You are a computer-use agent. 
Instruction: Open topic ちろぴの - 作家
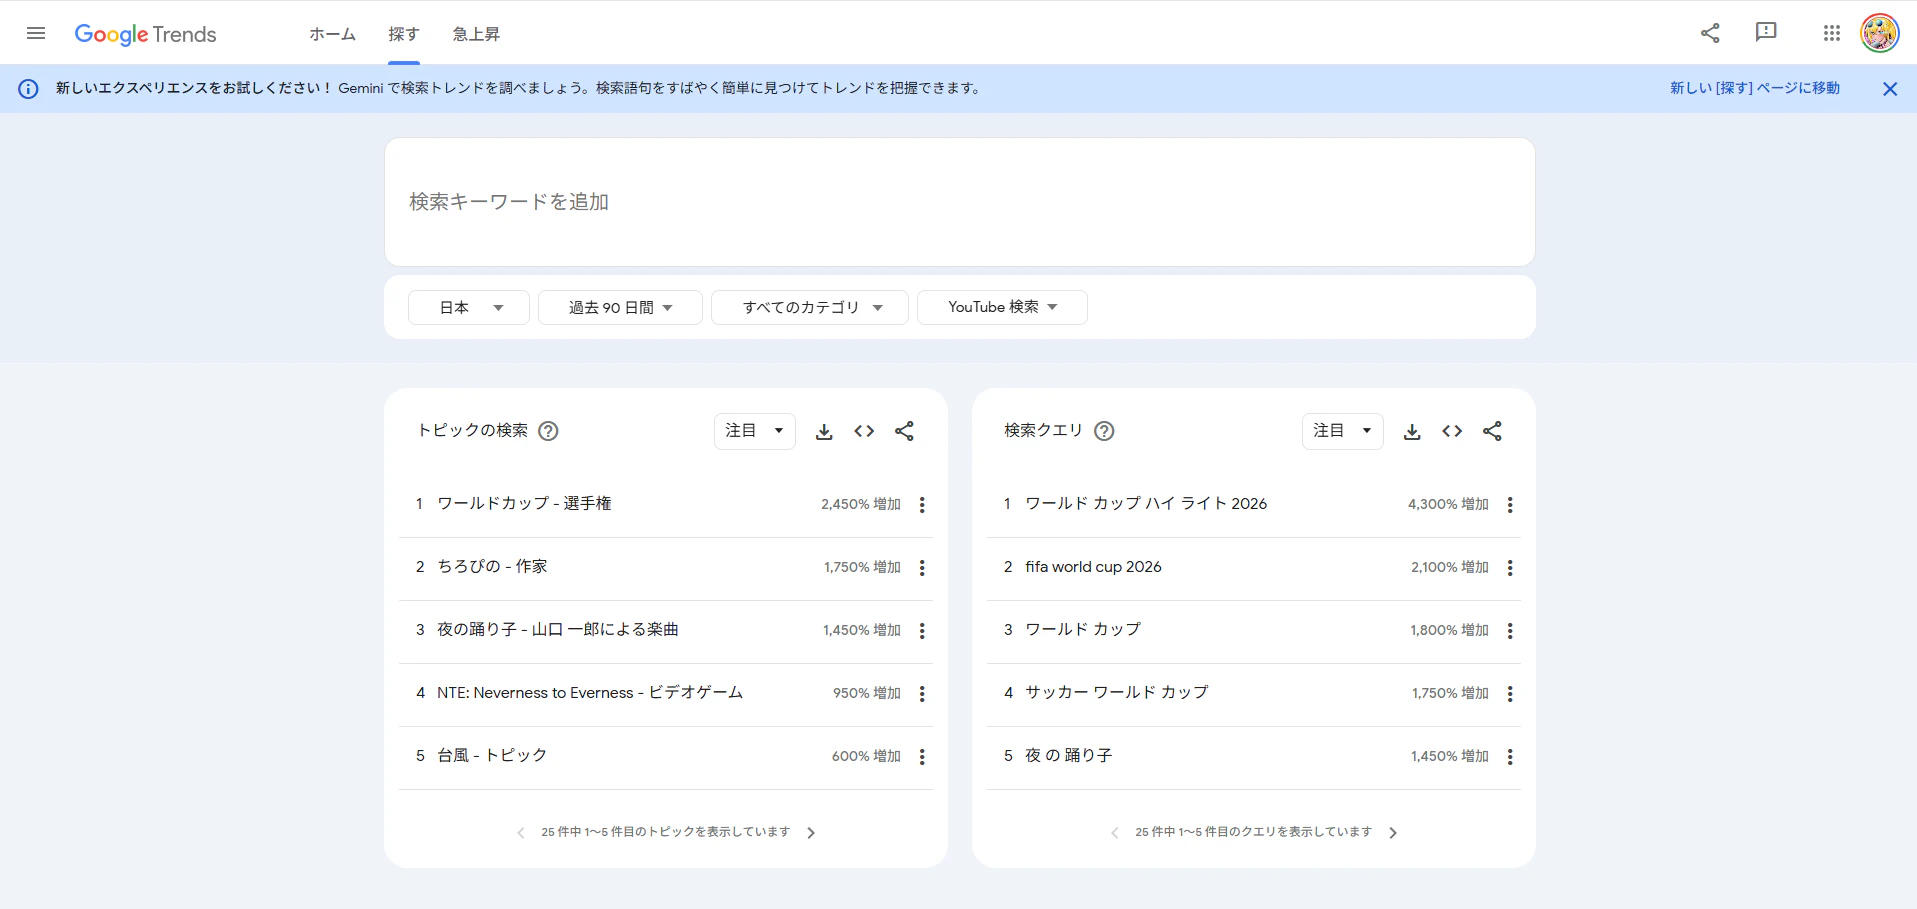[x=492, y=567]
